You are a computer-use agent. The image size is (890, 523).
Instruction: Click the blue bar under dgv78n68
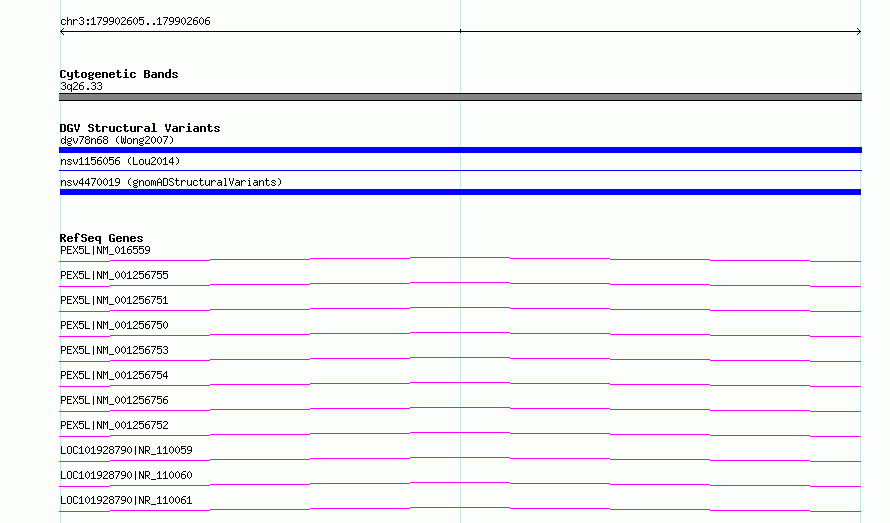460,150
